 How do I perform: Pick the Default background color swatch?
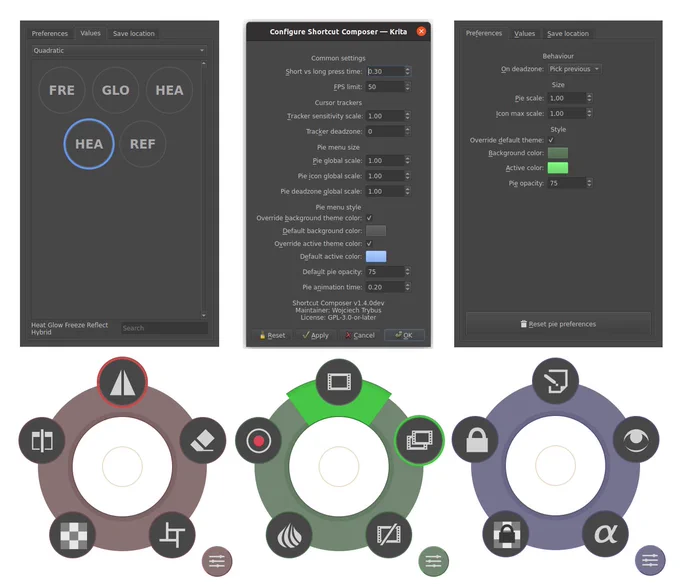376,231
